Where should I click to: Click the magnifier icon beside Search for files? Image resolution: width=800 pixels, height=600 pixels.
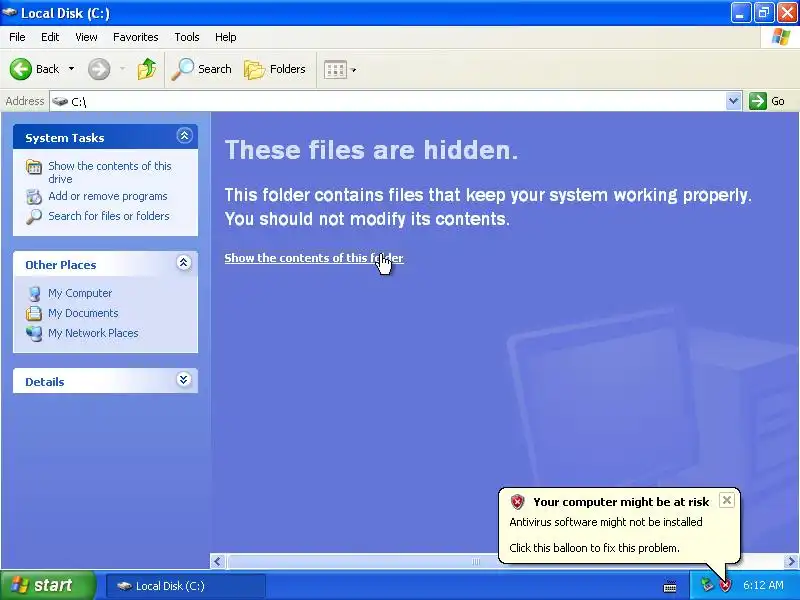pos(34,216)
